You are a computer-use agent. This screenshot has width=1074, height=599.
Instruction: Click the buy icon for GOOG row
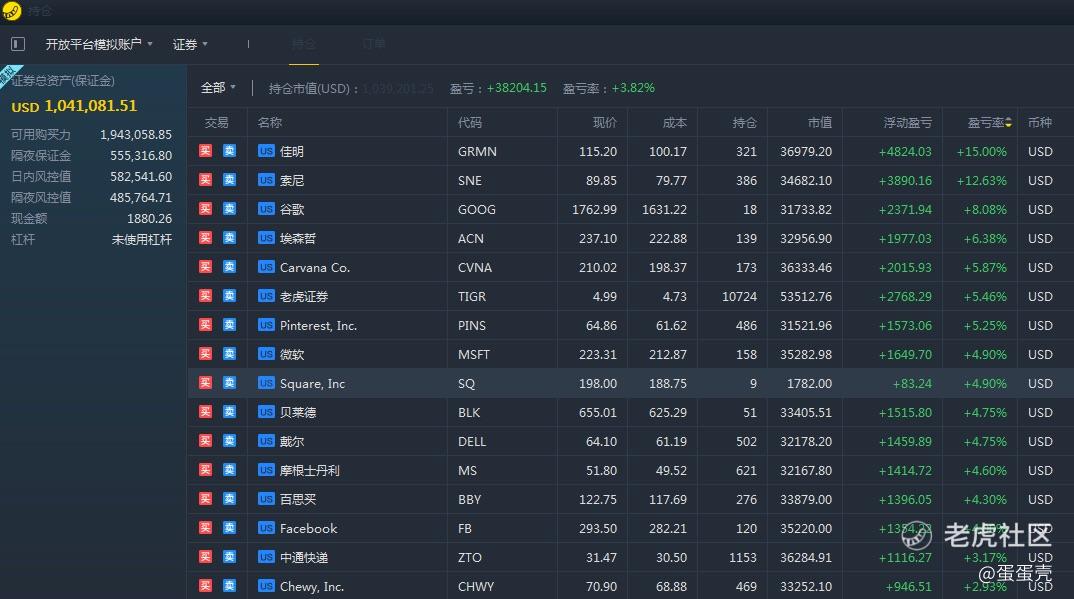[x=205, y=209]
